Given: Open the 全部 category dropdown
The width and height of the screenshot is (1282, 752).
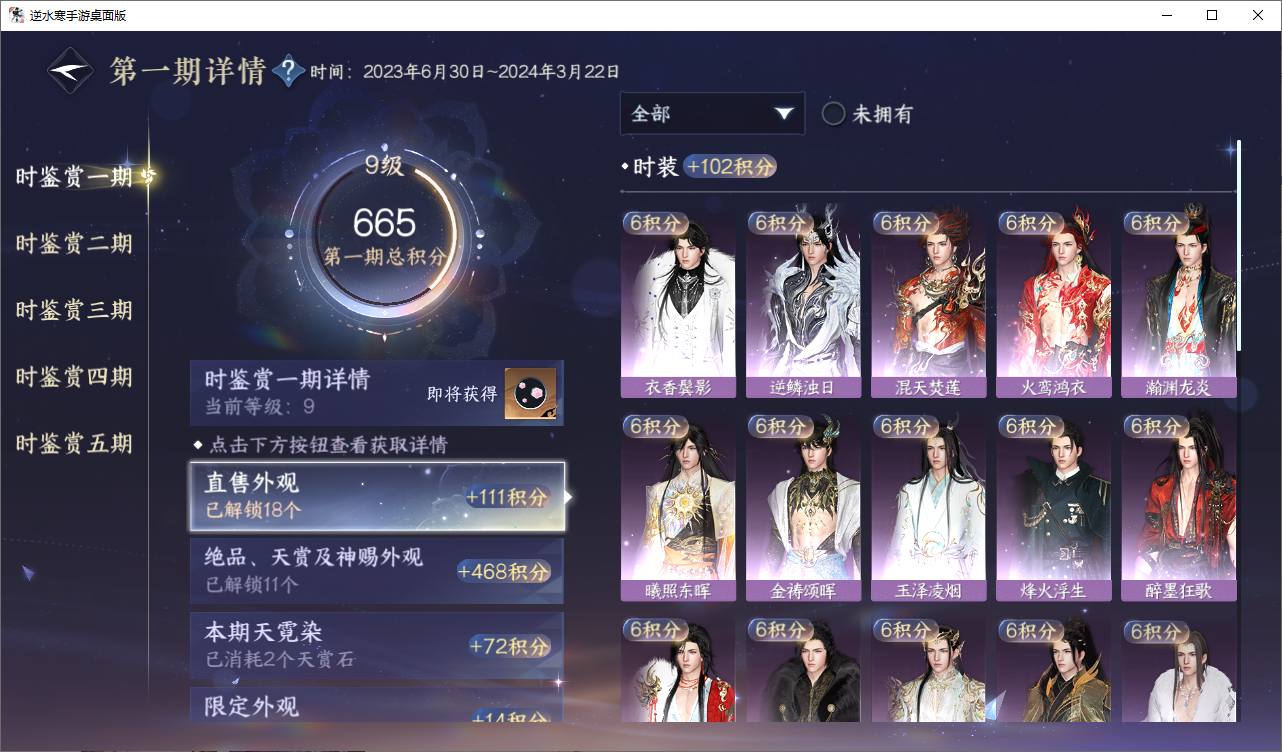Looking at the screenshot, I should pyautogui.click(x=712, y=114).
